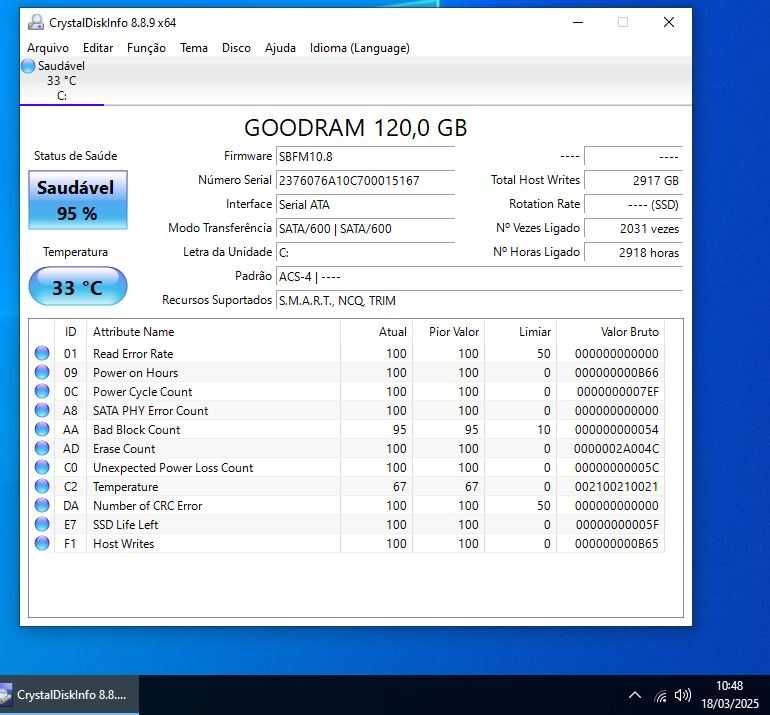Select the SSD Life Left row name
770x715 pixels.
coord(125,524)
